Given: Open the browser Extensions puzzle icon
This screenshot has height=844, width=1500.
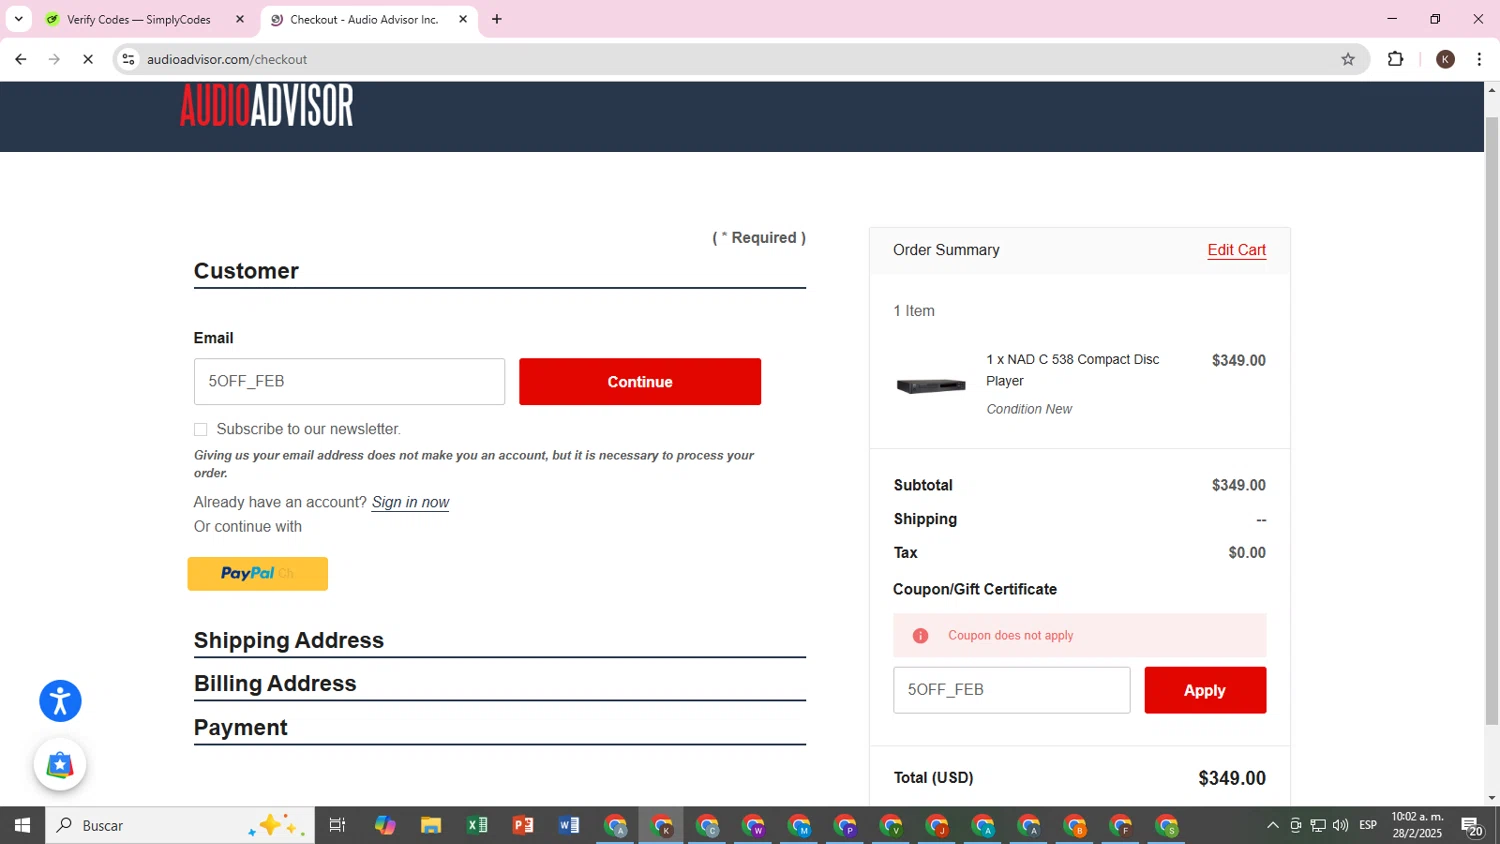Looking at the screenshot, I should 1396,59.
